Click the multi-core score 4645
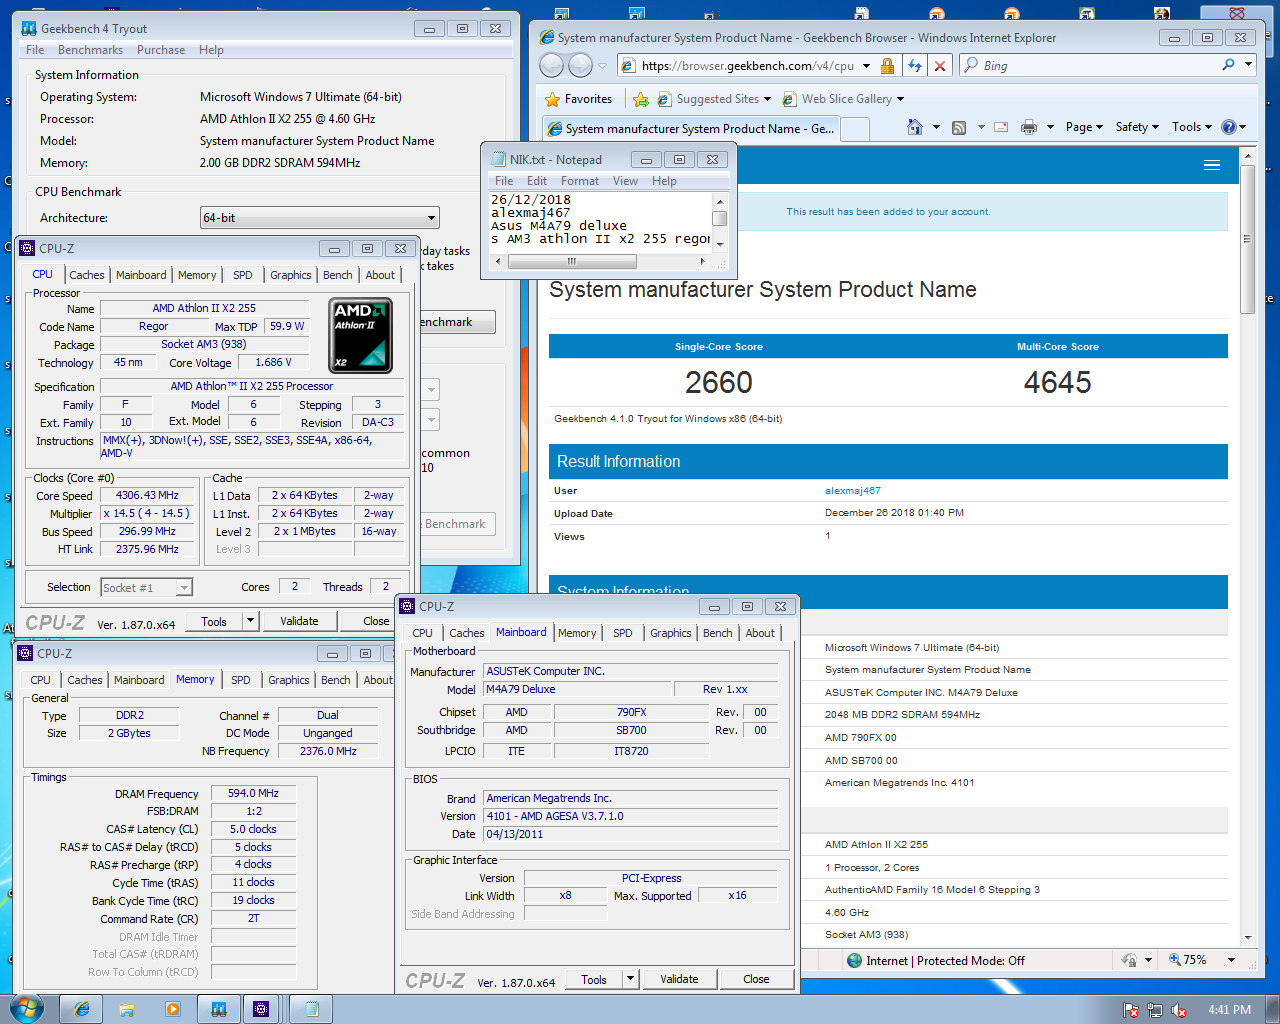 point(1057,382)
